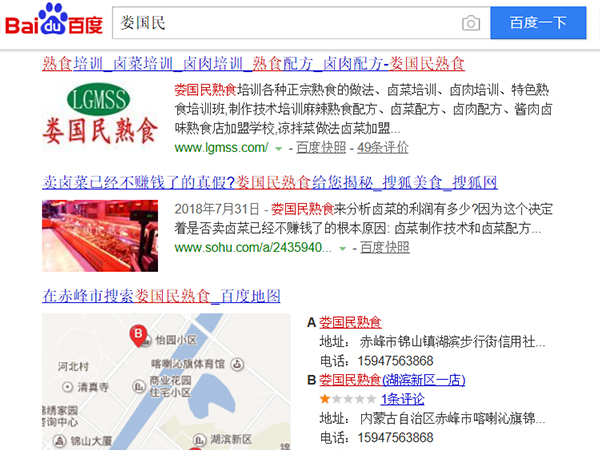Click the red deli counter thumbnail
Viewport: 600px width, 450px height.
[100, 236]
